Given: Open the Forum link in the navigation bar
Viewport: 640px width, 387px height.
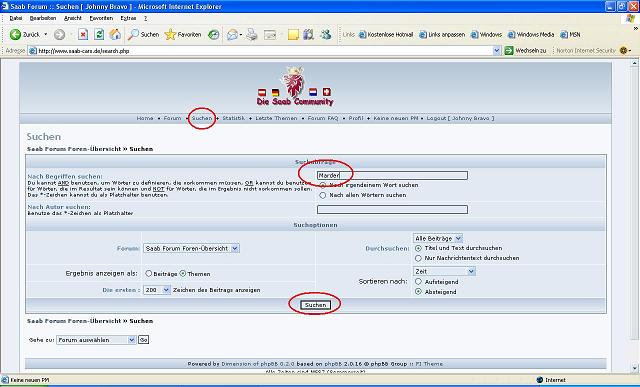Looking at the screenshot, I should point(172,118).
